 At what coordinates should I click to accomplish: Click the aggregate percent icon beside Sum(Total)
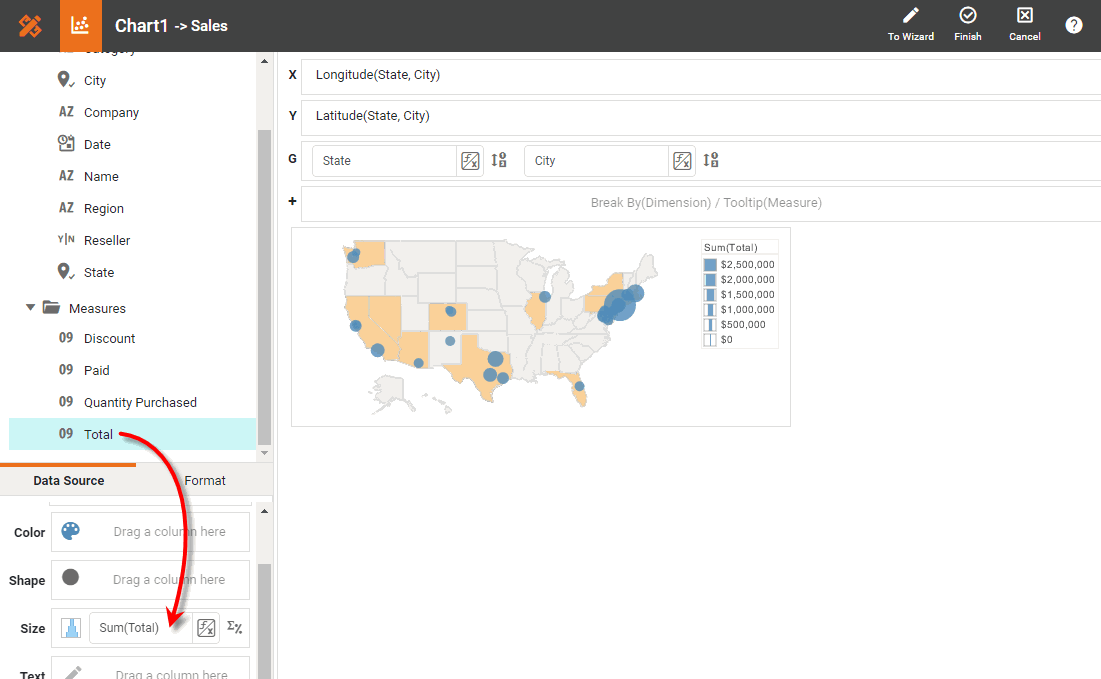click(234, 628)
